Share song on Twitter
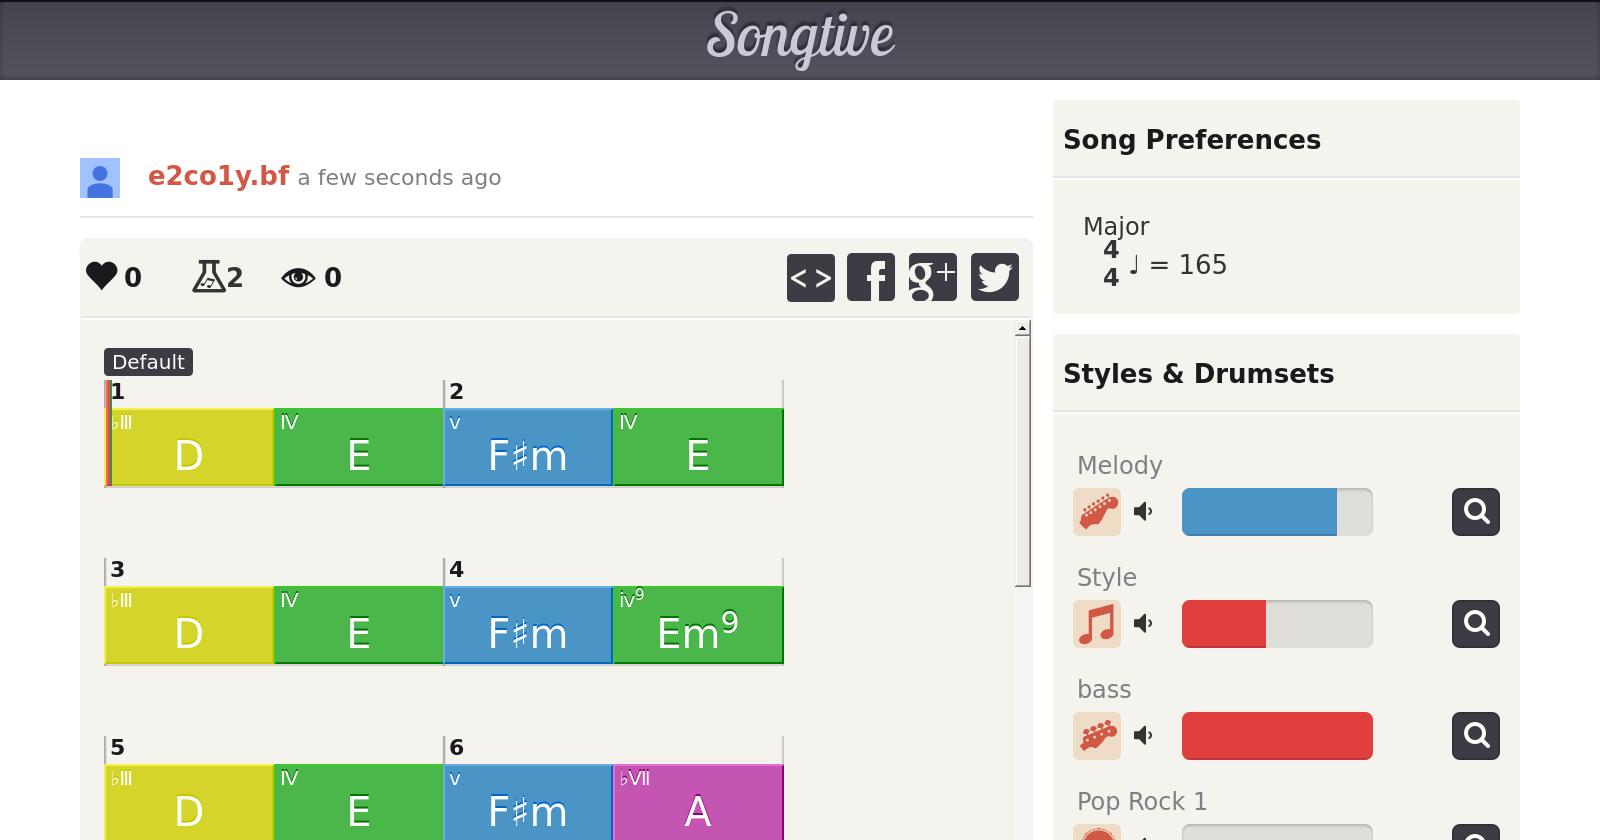 (x=995, y=277)
